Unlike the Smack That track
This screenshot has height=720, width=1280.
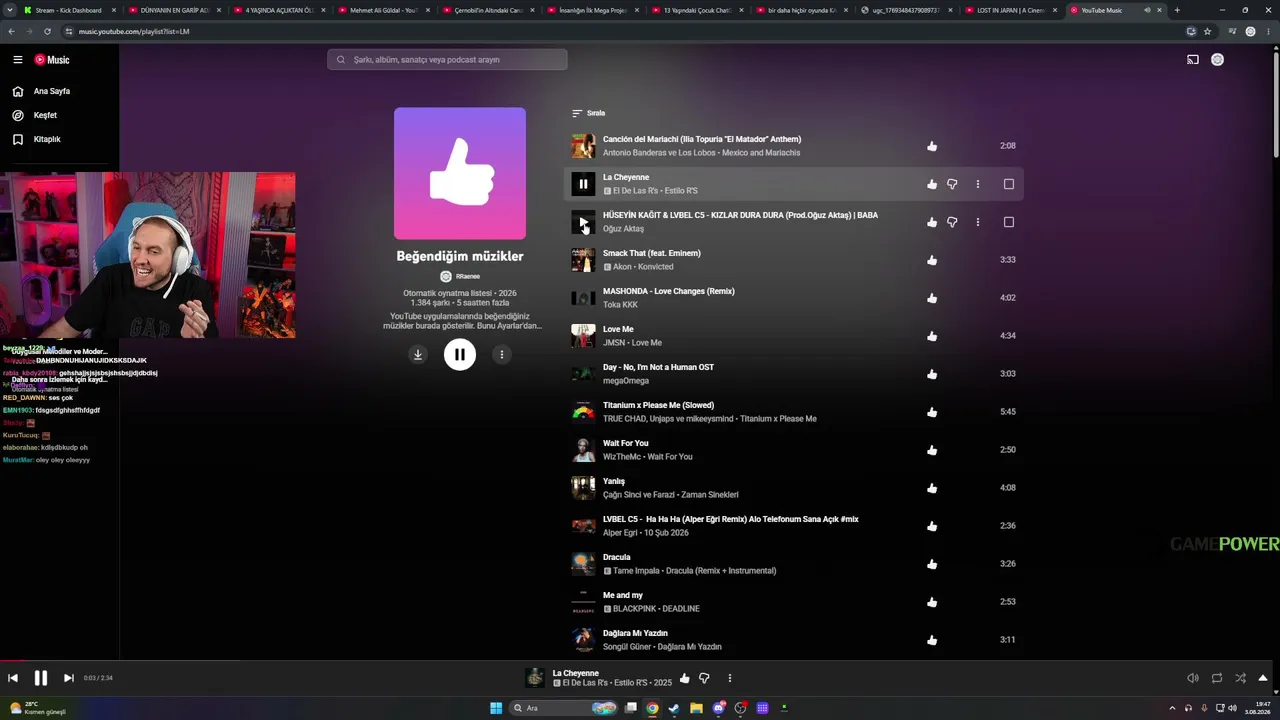(932, 260)
